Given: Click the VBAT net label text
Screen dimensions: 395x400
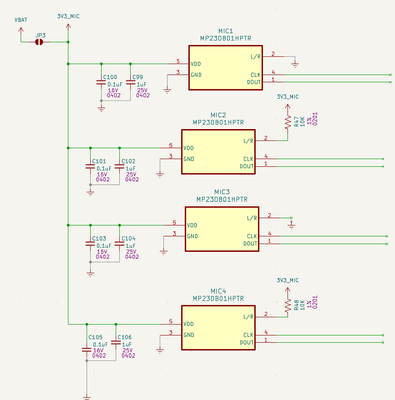Looking at the screenshot, I should (x=21, y=20).
